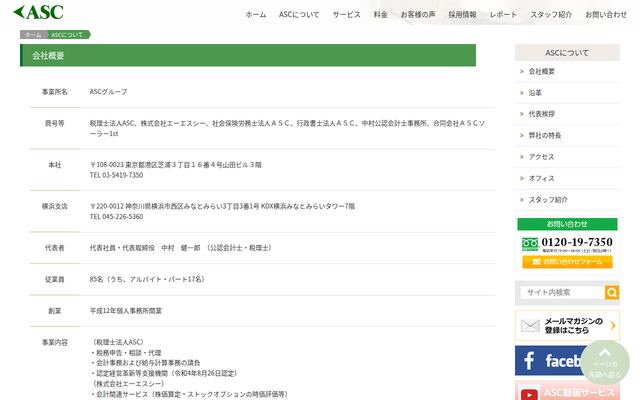
Task: Click the back-to-top arrow circle
Action: click(x=605, y=362)
